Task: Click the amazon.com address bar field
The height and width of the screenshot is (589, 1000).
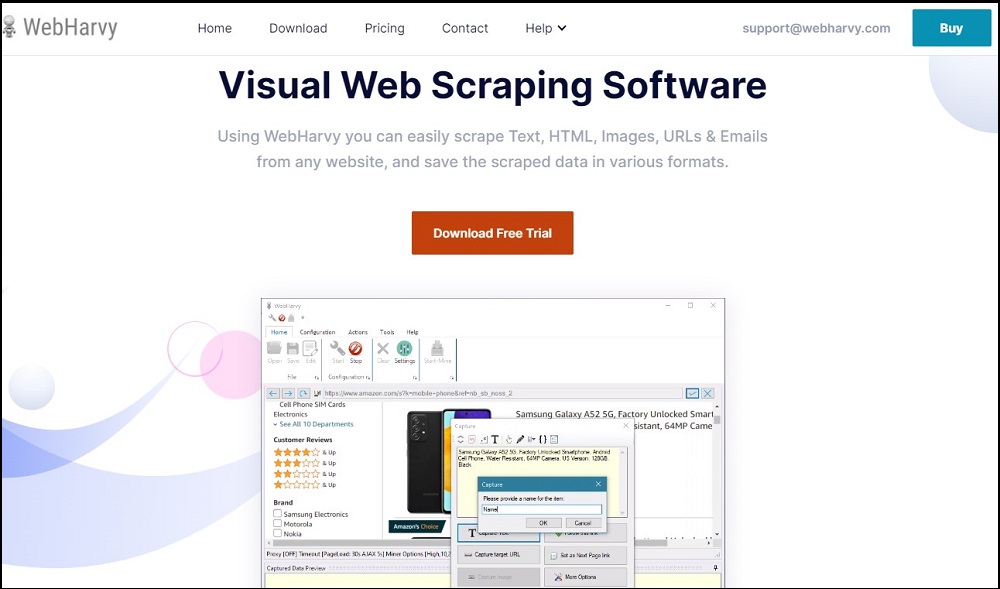Action: tap(503, 393)
